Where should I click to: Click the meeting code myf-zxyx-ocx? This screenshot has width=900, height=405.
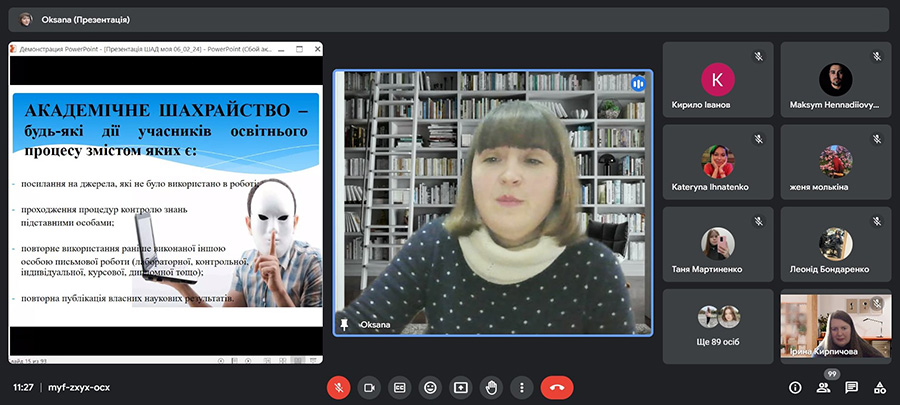pos(79,388)
